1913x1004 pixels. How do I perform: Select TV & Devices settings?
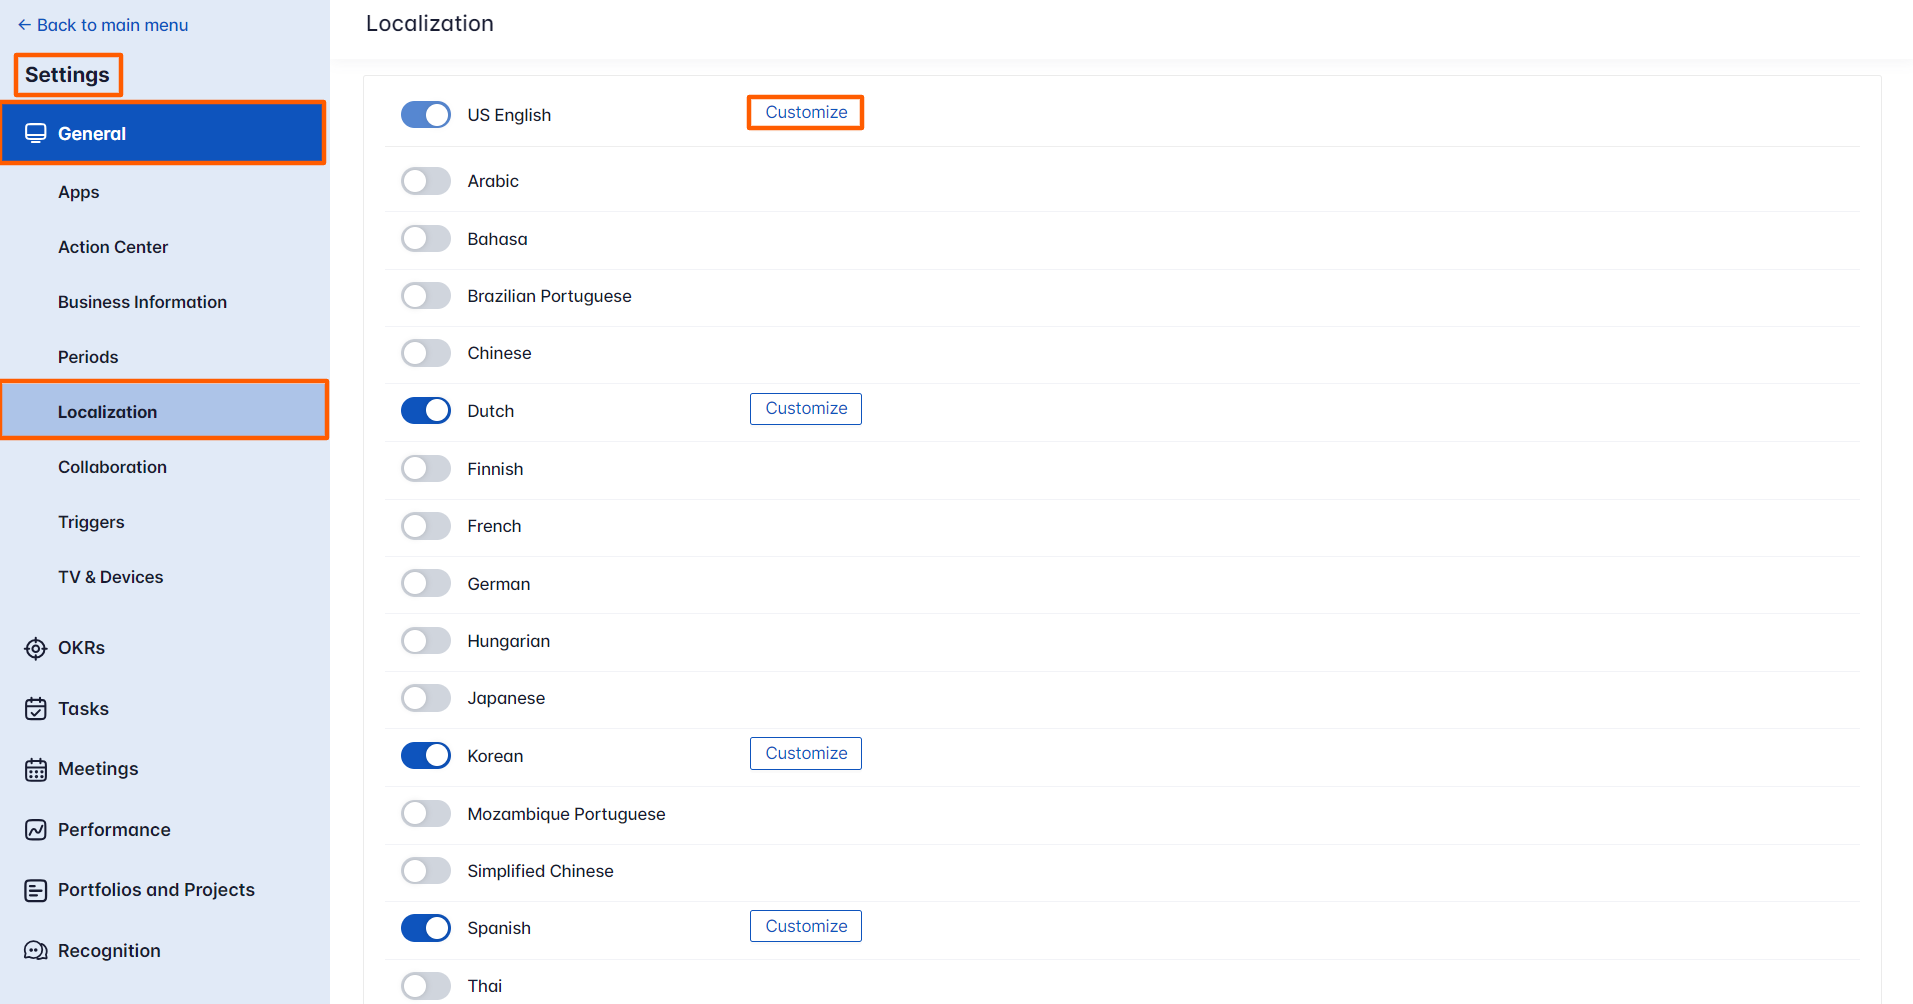pyautogui.click(x=110, y=576)
